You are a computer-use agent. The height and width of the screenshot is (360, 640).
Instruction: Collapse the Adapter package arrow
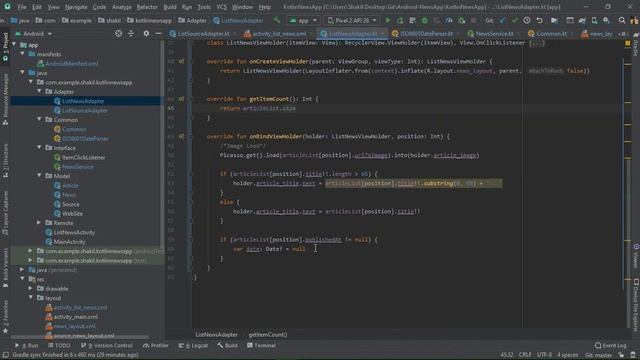point(40,91)
